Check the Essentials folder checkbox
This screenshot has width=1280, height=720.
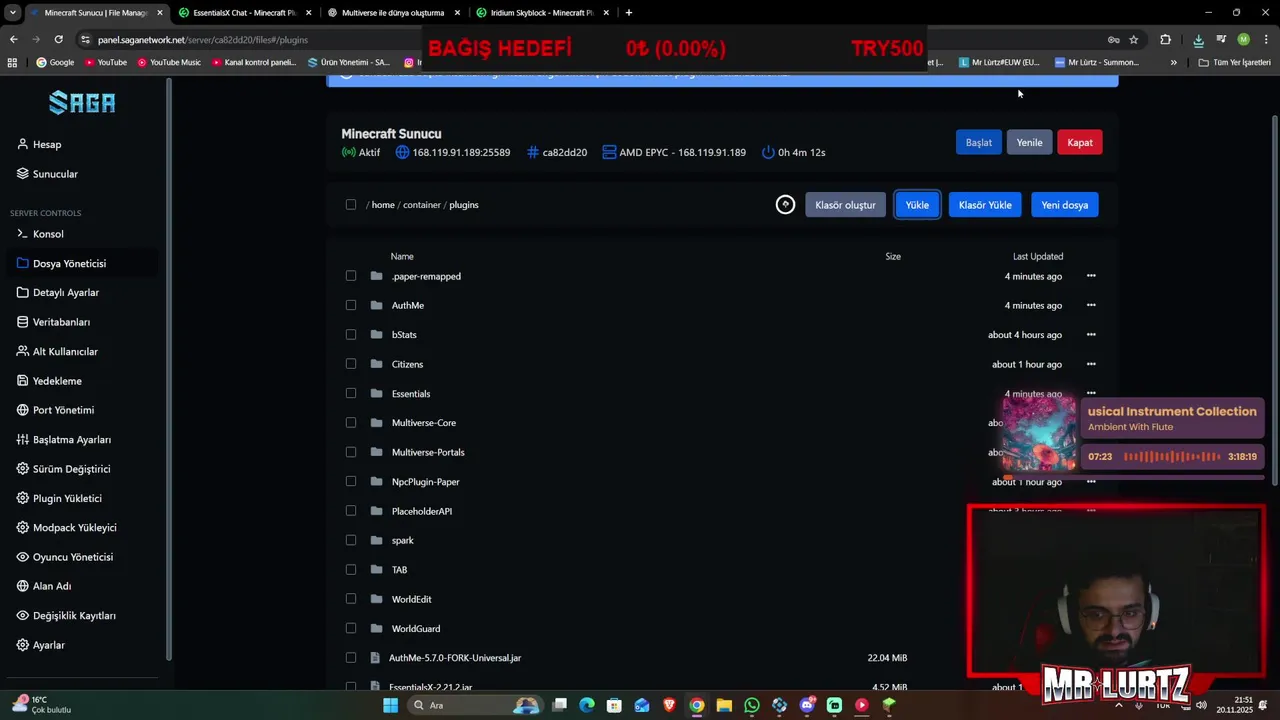(x=351, y=394)
